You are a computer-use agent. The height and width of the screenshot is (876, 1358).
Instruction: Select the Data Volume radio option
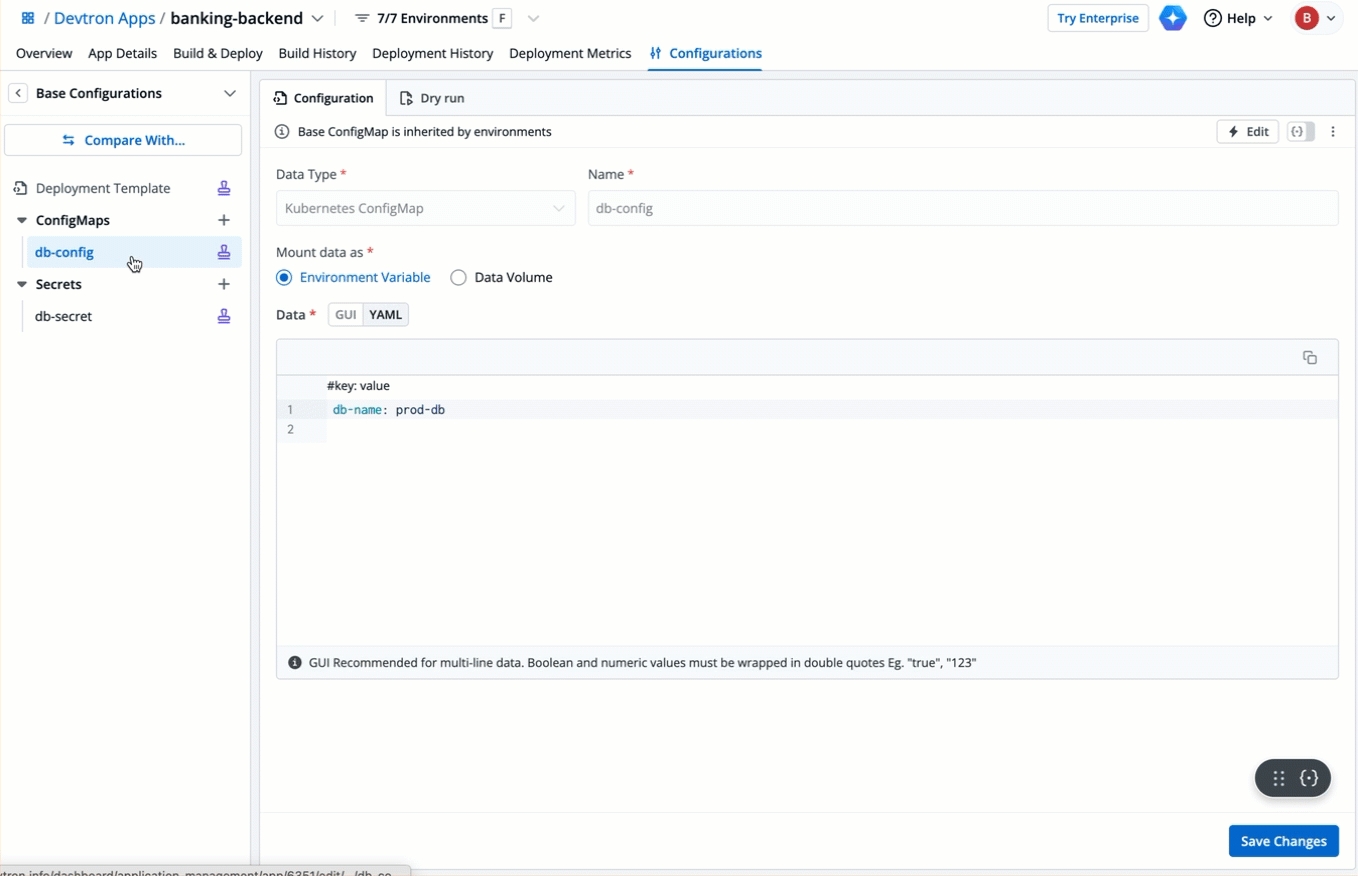(458, 278)
